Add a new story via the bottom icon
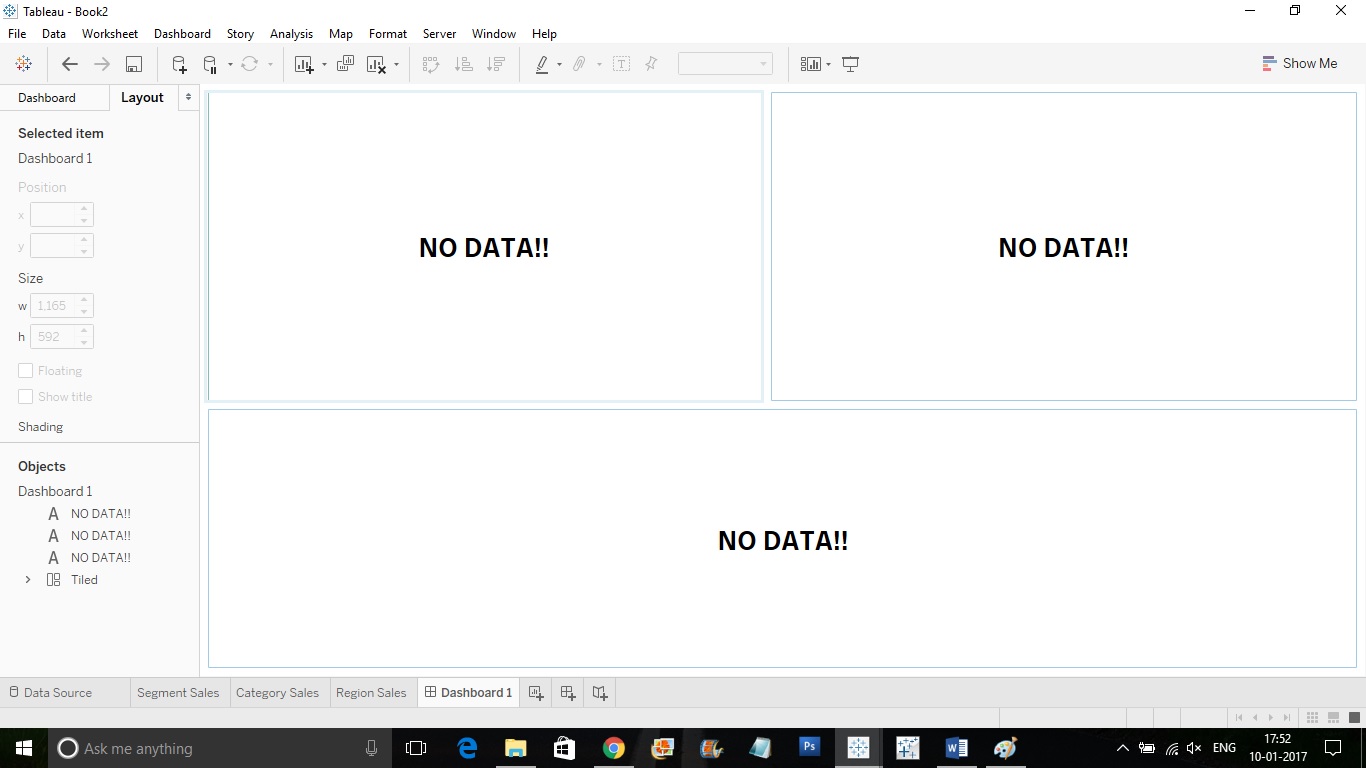Viewport: 1366px width, 768px height. click(599, 692)
